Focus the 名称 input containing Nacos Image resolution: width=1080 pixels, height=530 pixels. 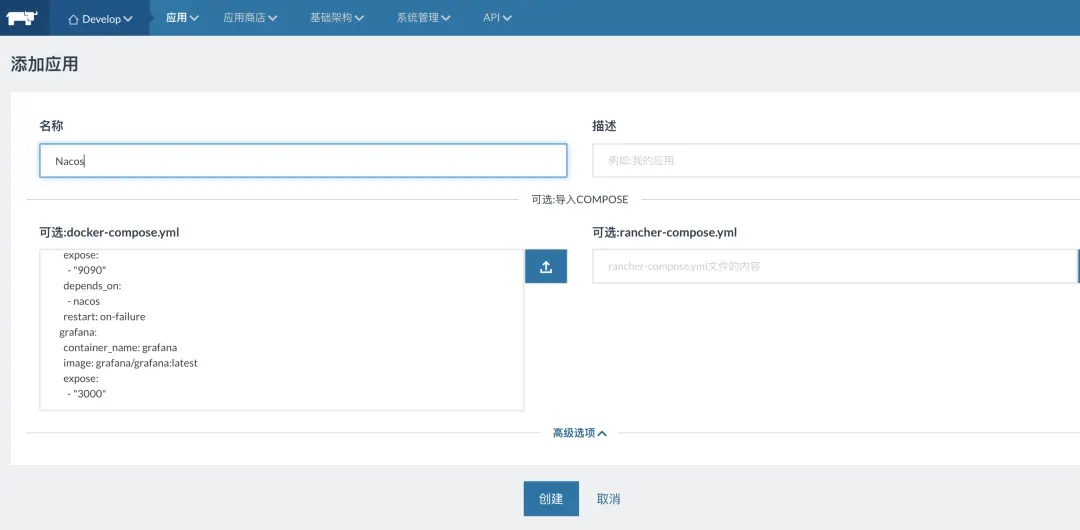[x=303, y=161]
